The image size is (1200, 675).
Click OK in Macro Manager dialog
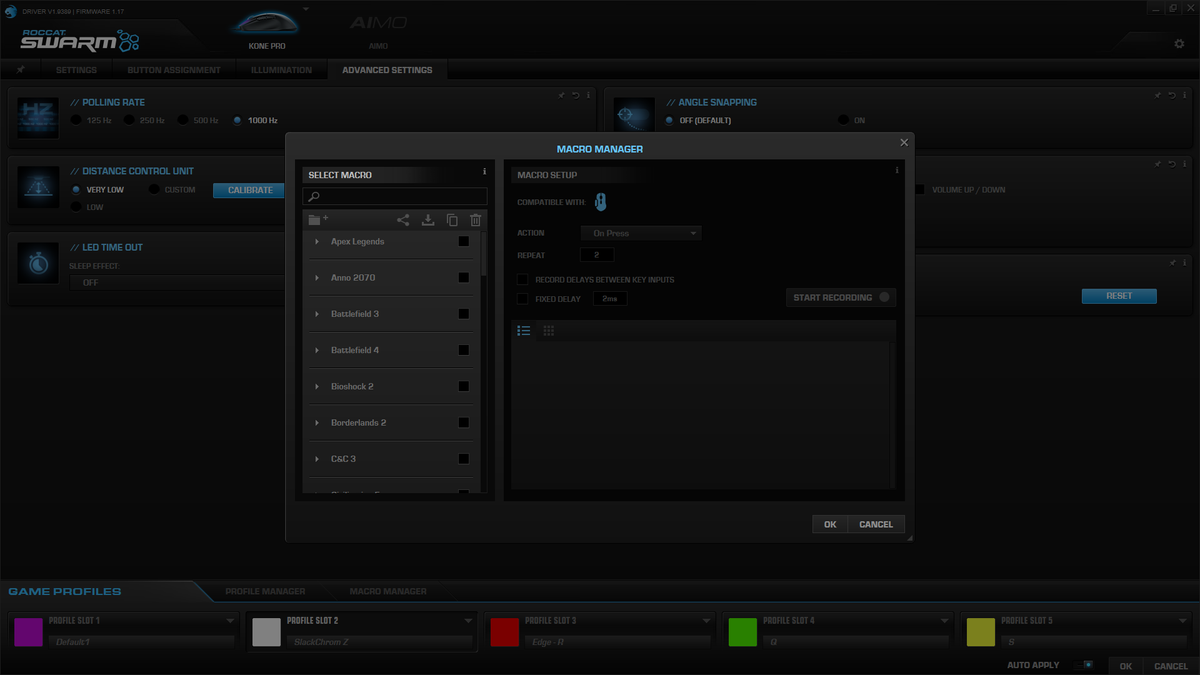pyautogui.click(x=830, y=524)
